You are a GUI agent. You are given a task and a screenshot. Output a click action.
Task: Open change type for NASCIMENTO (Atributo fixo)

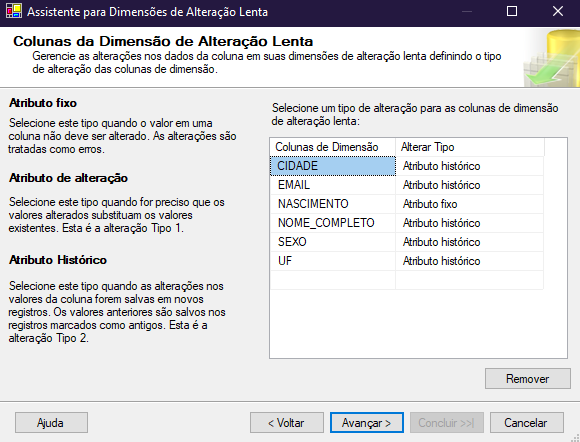click(x=469, y=204)
